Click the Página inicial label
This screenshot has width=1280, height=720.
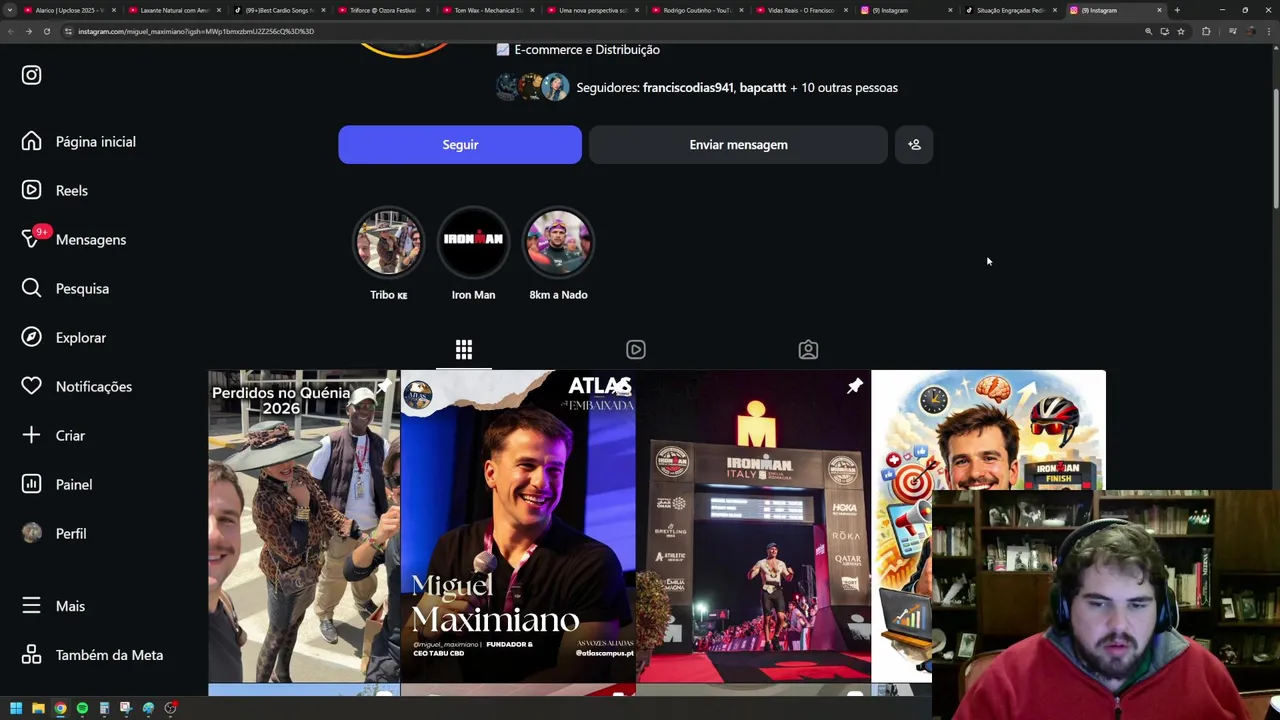point(96,142)
